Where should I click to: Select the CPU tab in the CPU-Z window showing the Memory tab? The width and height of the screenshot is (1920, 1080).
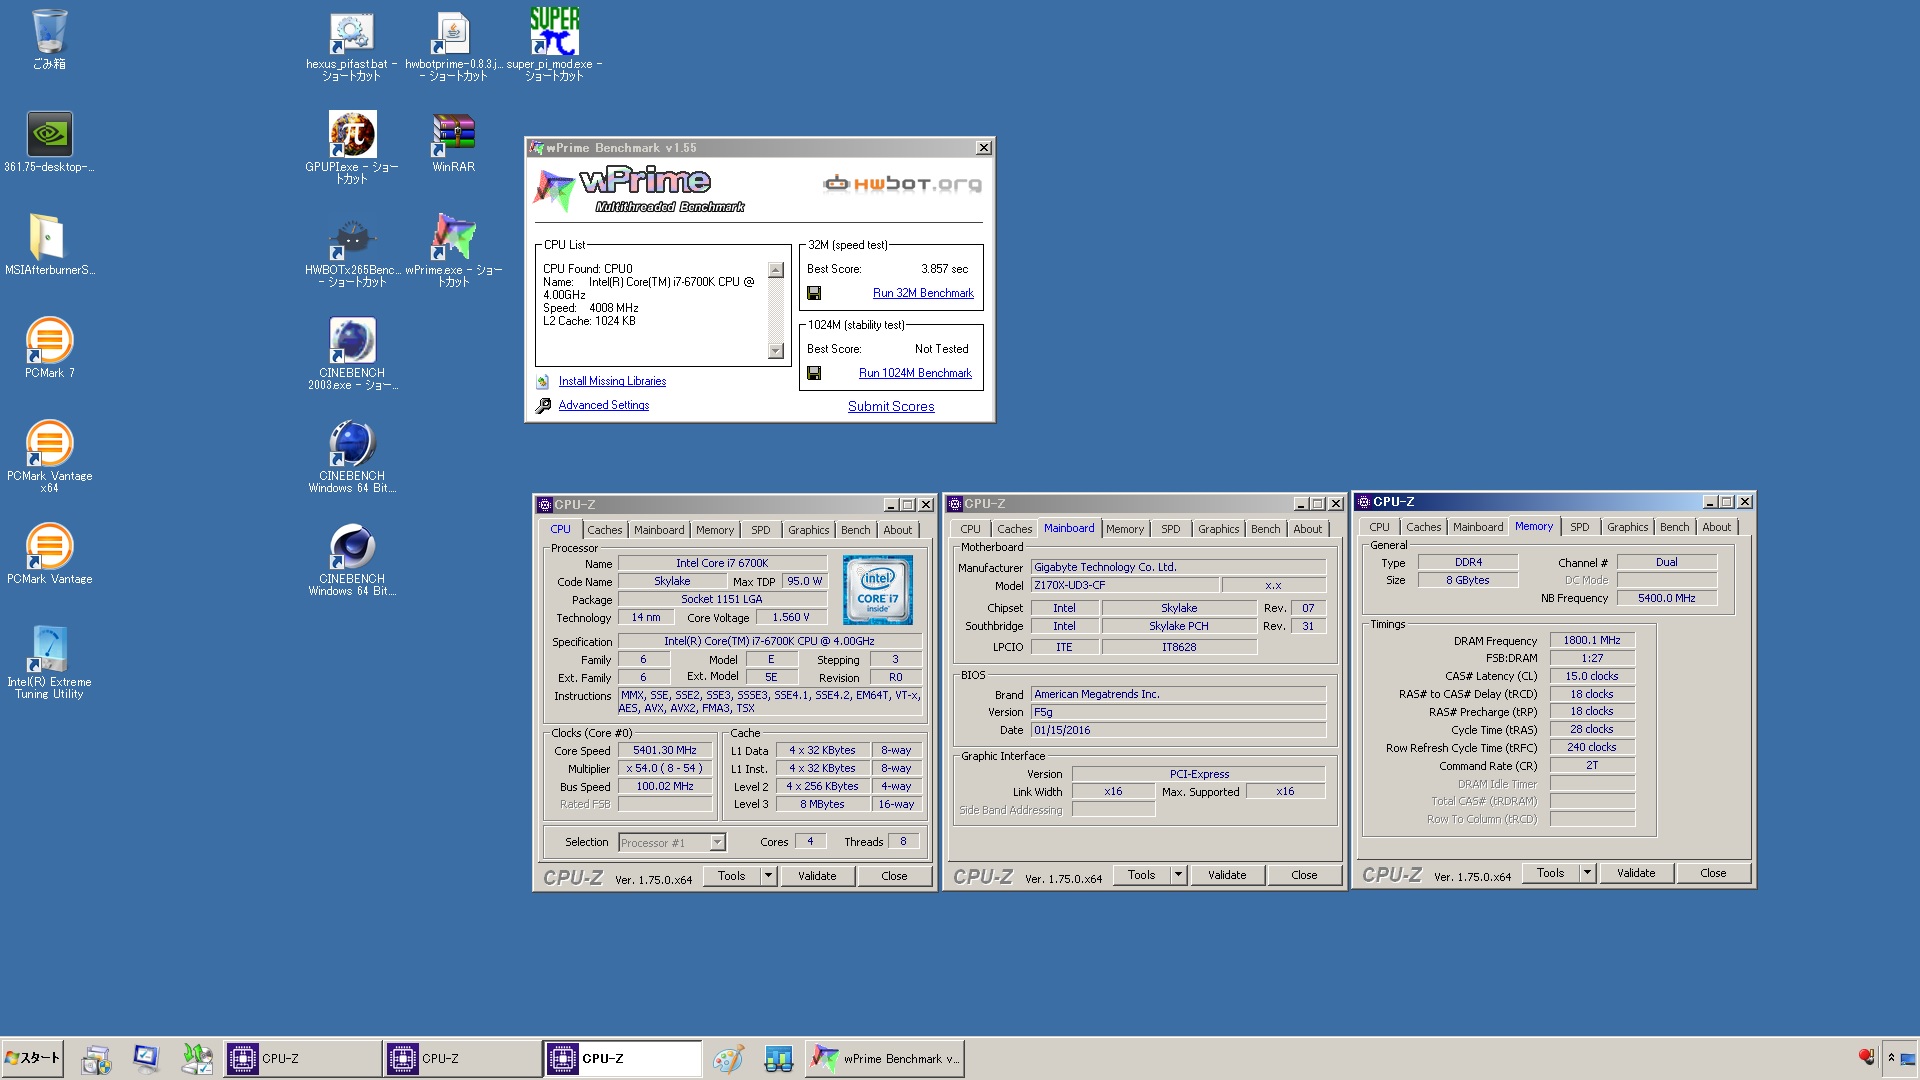click(x=1379, y=527)
